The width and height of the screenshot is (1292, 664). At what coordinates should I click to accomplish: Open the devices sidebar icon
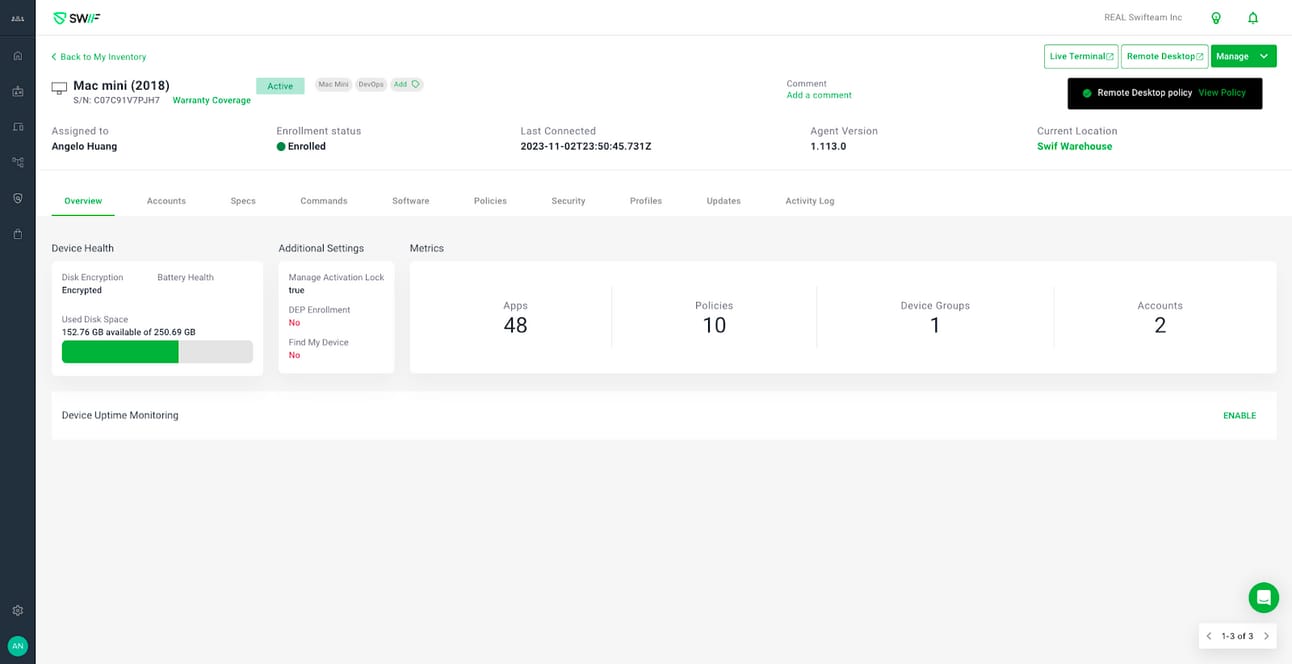[x=17, y=127]
